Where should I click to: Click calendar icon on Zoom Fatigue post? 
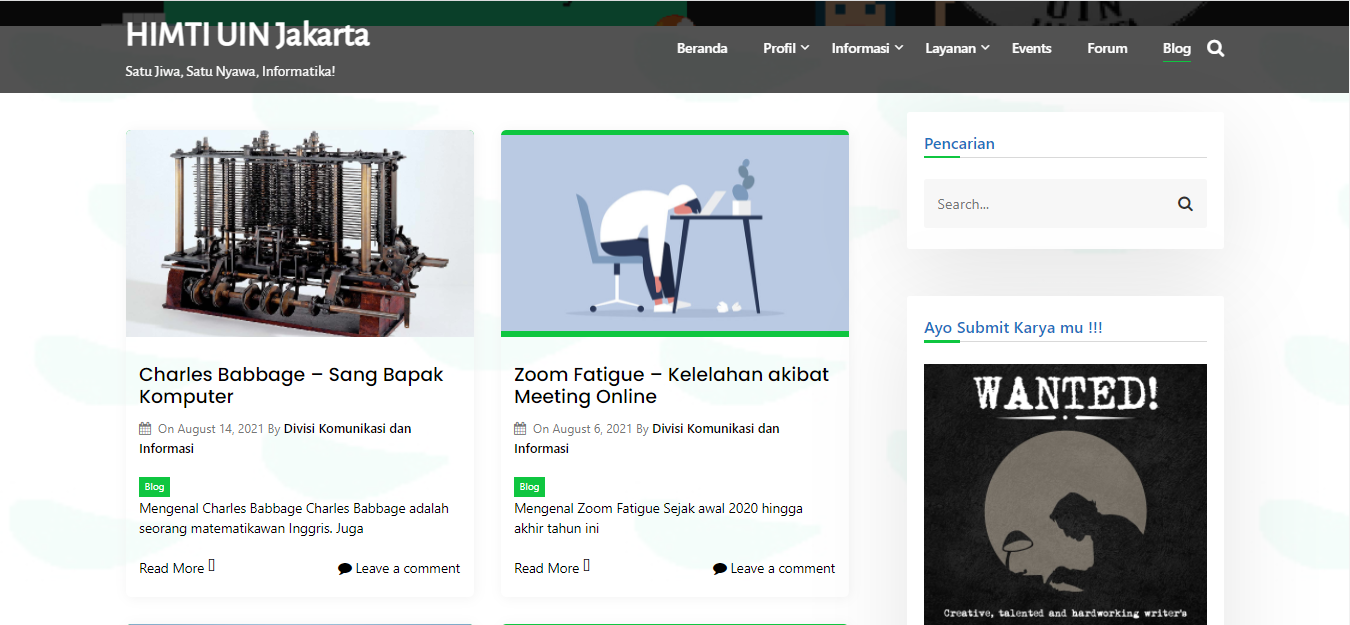click(x=520, y=429)
